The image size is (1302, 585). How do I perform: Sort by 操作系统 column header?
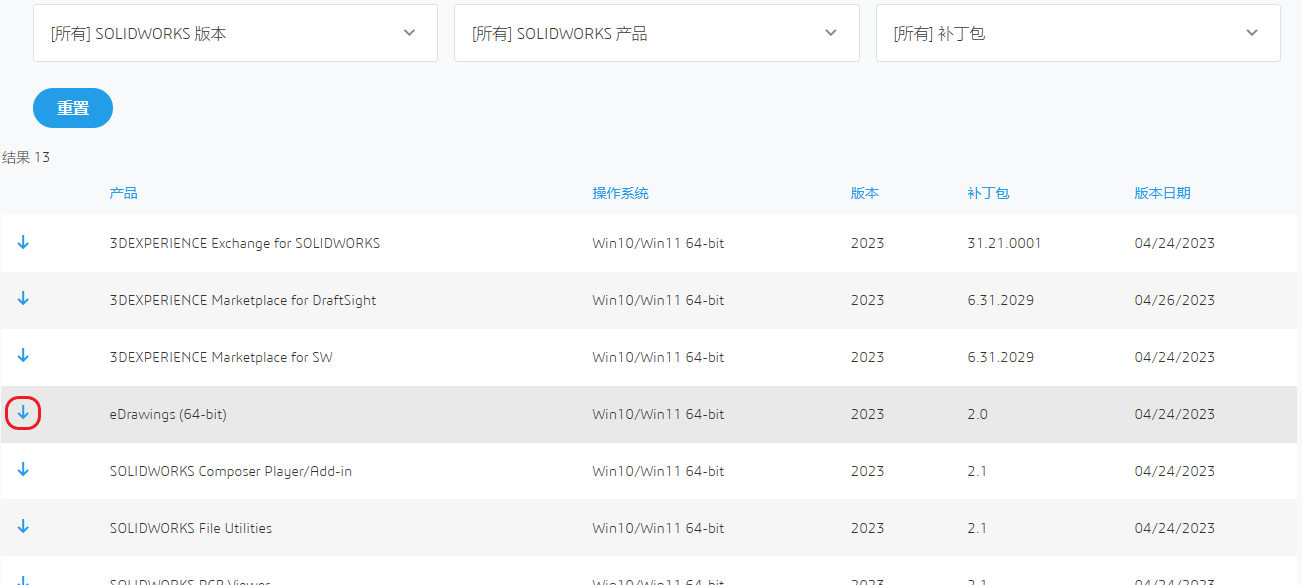click(x=620, y=193)
